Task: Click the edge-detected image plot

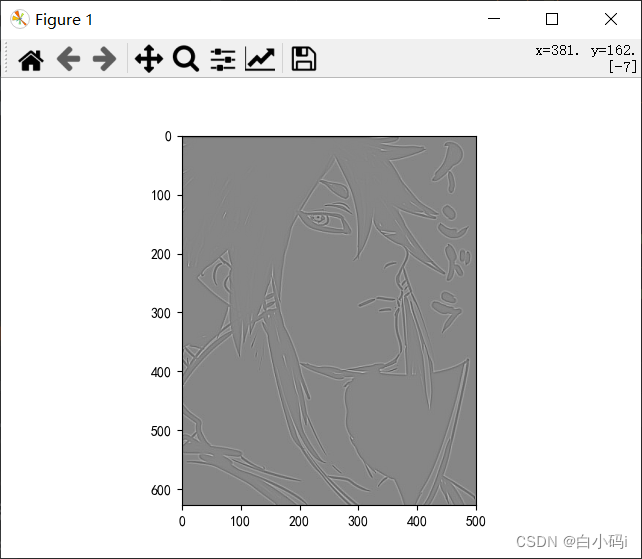Action: [329, 320]
